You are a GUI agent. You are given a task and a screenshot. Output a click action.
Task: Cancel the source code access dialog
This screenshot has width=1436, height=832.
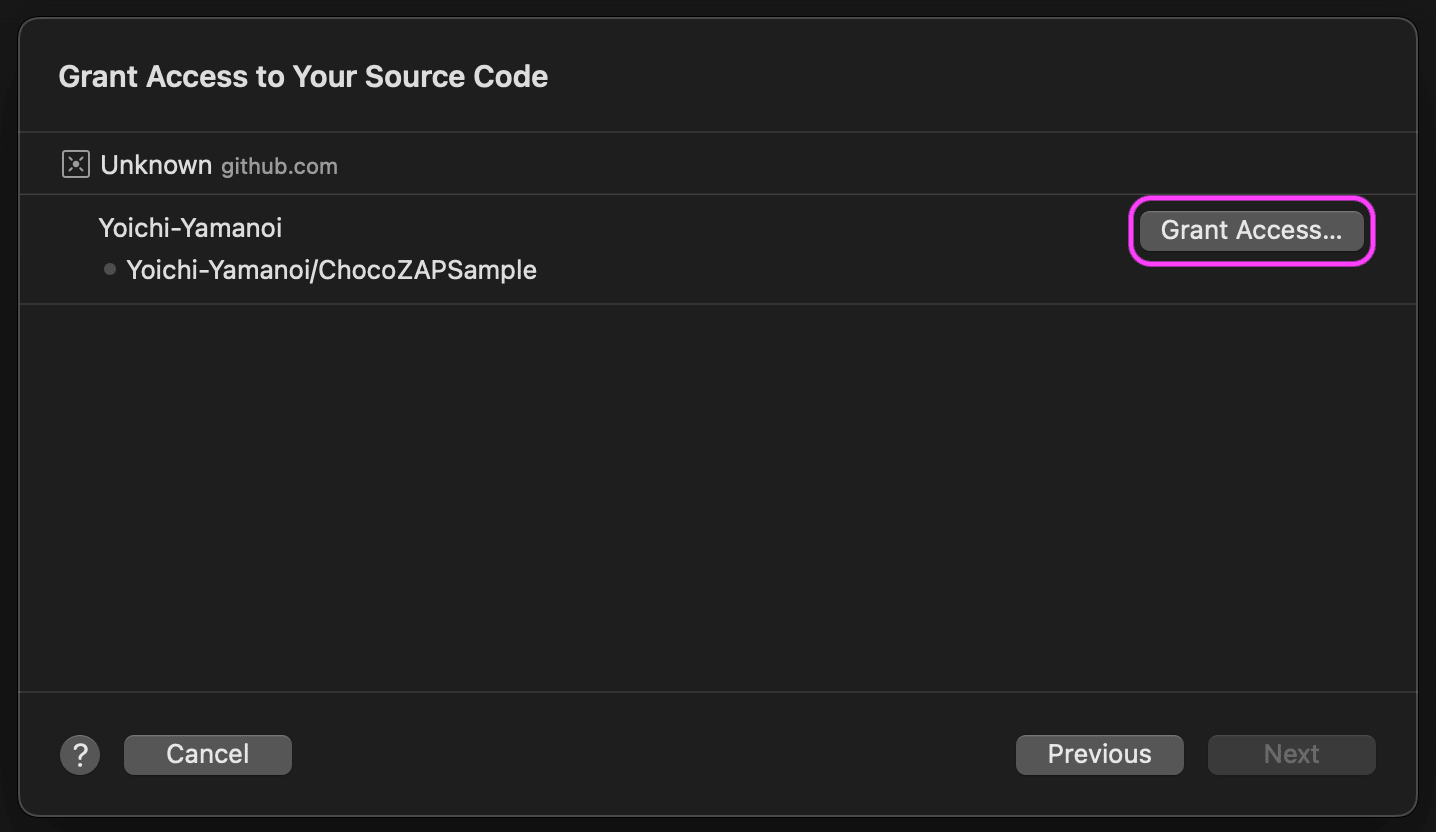click(207, 754)
